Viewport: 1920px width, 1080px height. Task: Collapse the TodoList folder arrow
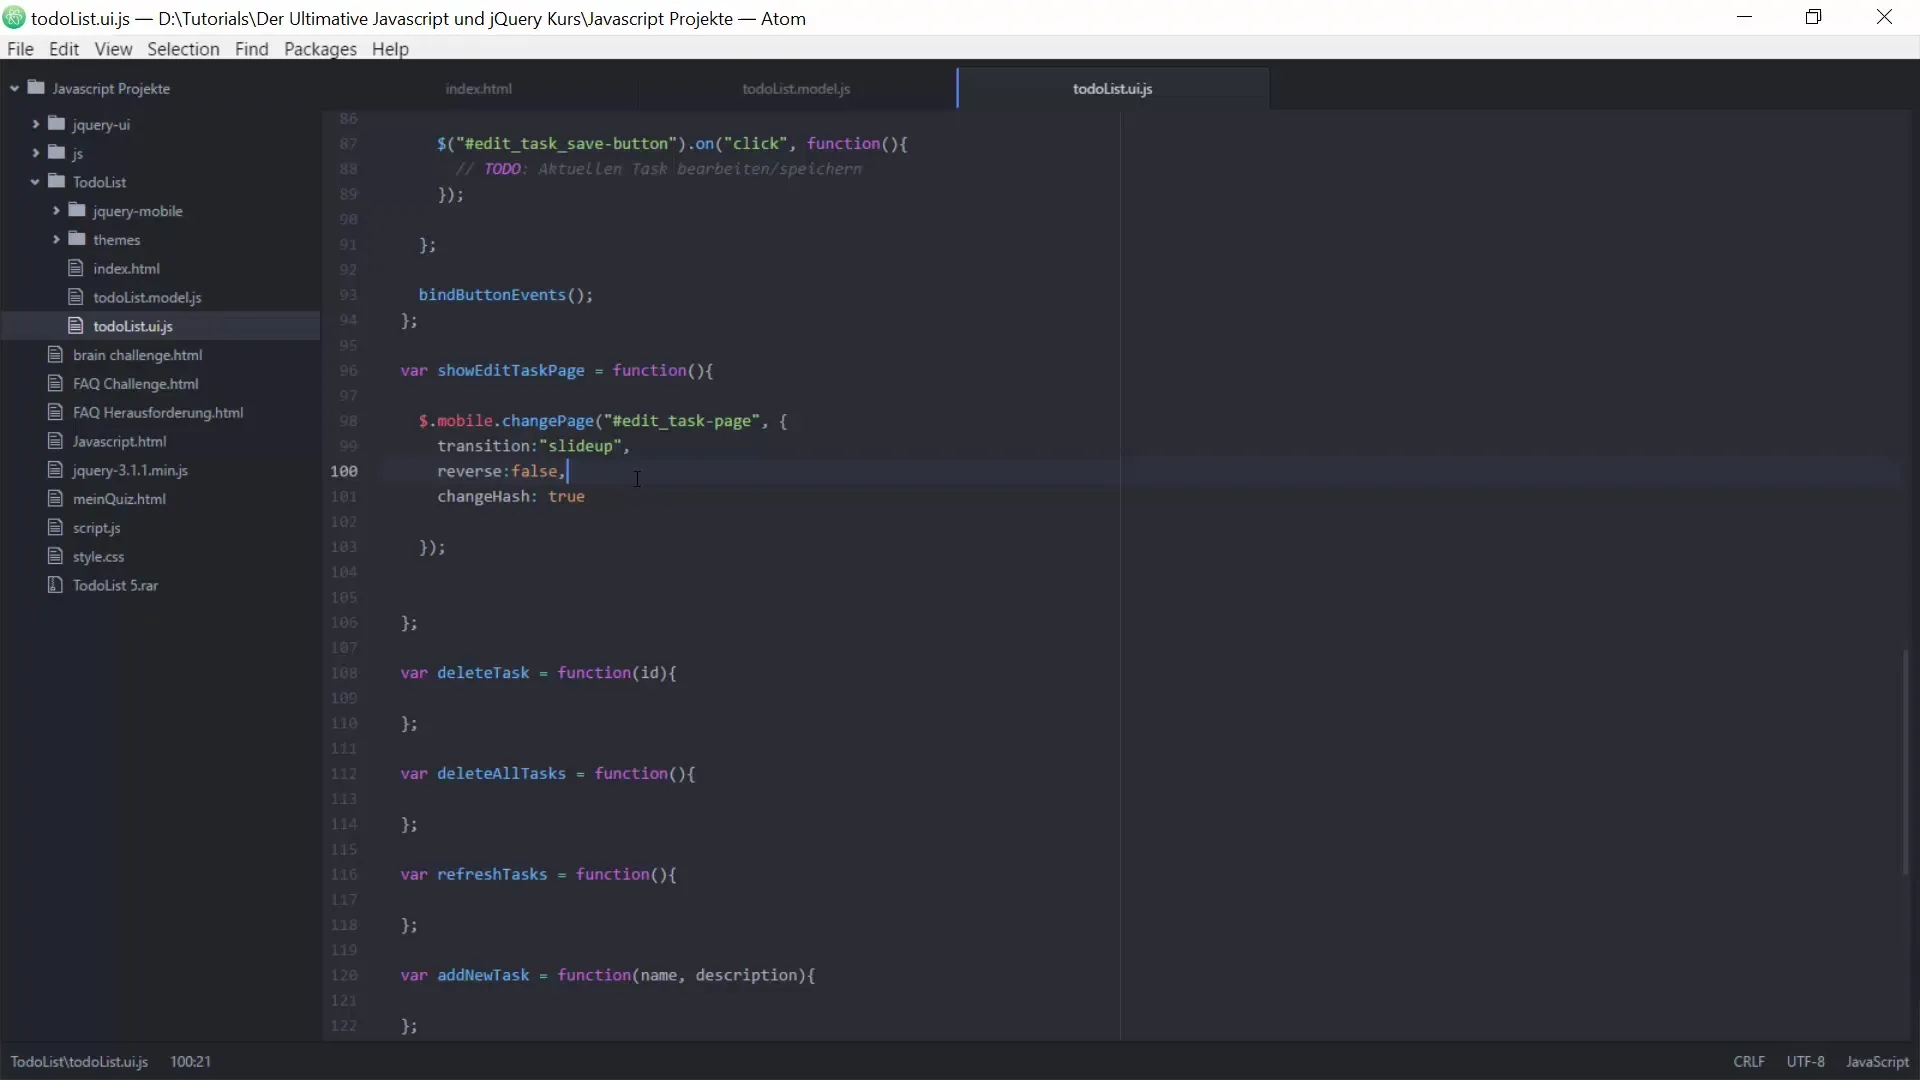click(35, 182)
